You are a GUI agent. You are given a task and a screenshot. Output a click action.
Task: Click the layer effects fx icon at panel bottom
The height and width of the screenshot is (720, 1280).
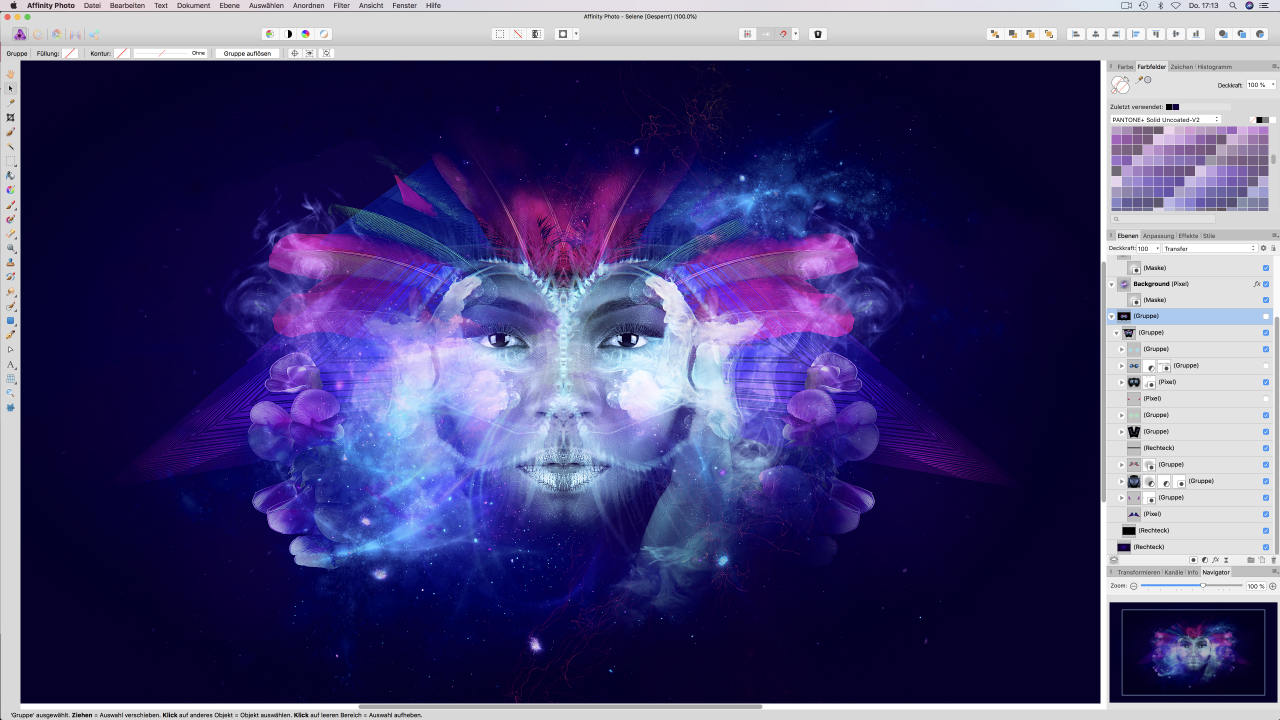click(x=1215, y=560)
